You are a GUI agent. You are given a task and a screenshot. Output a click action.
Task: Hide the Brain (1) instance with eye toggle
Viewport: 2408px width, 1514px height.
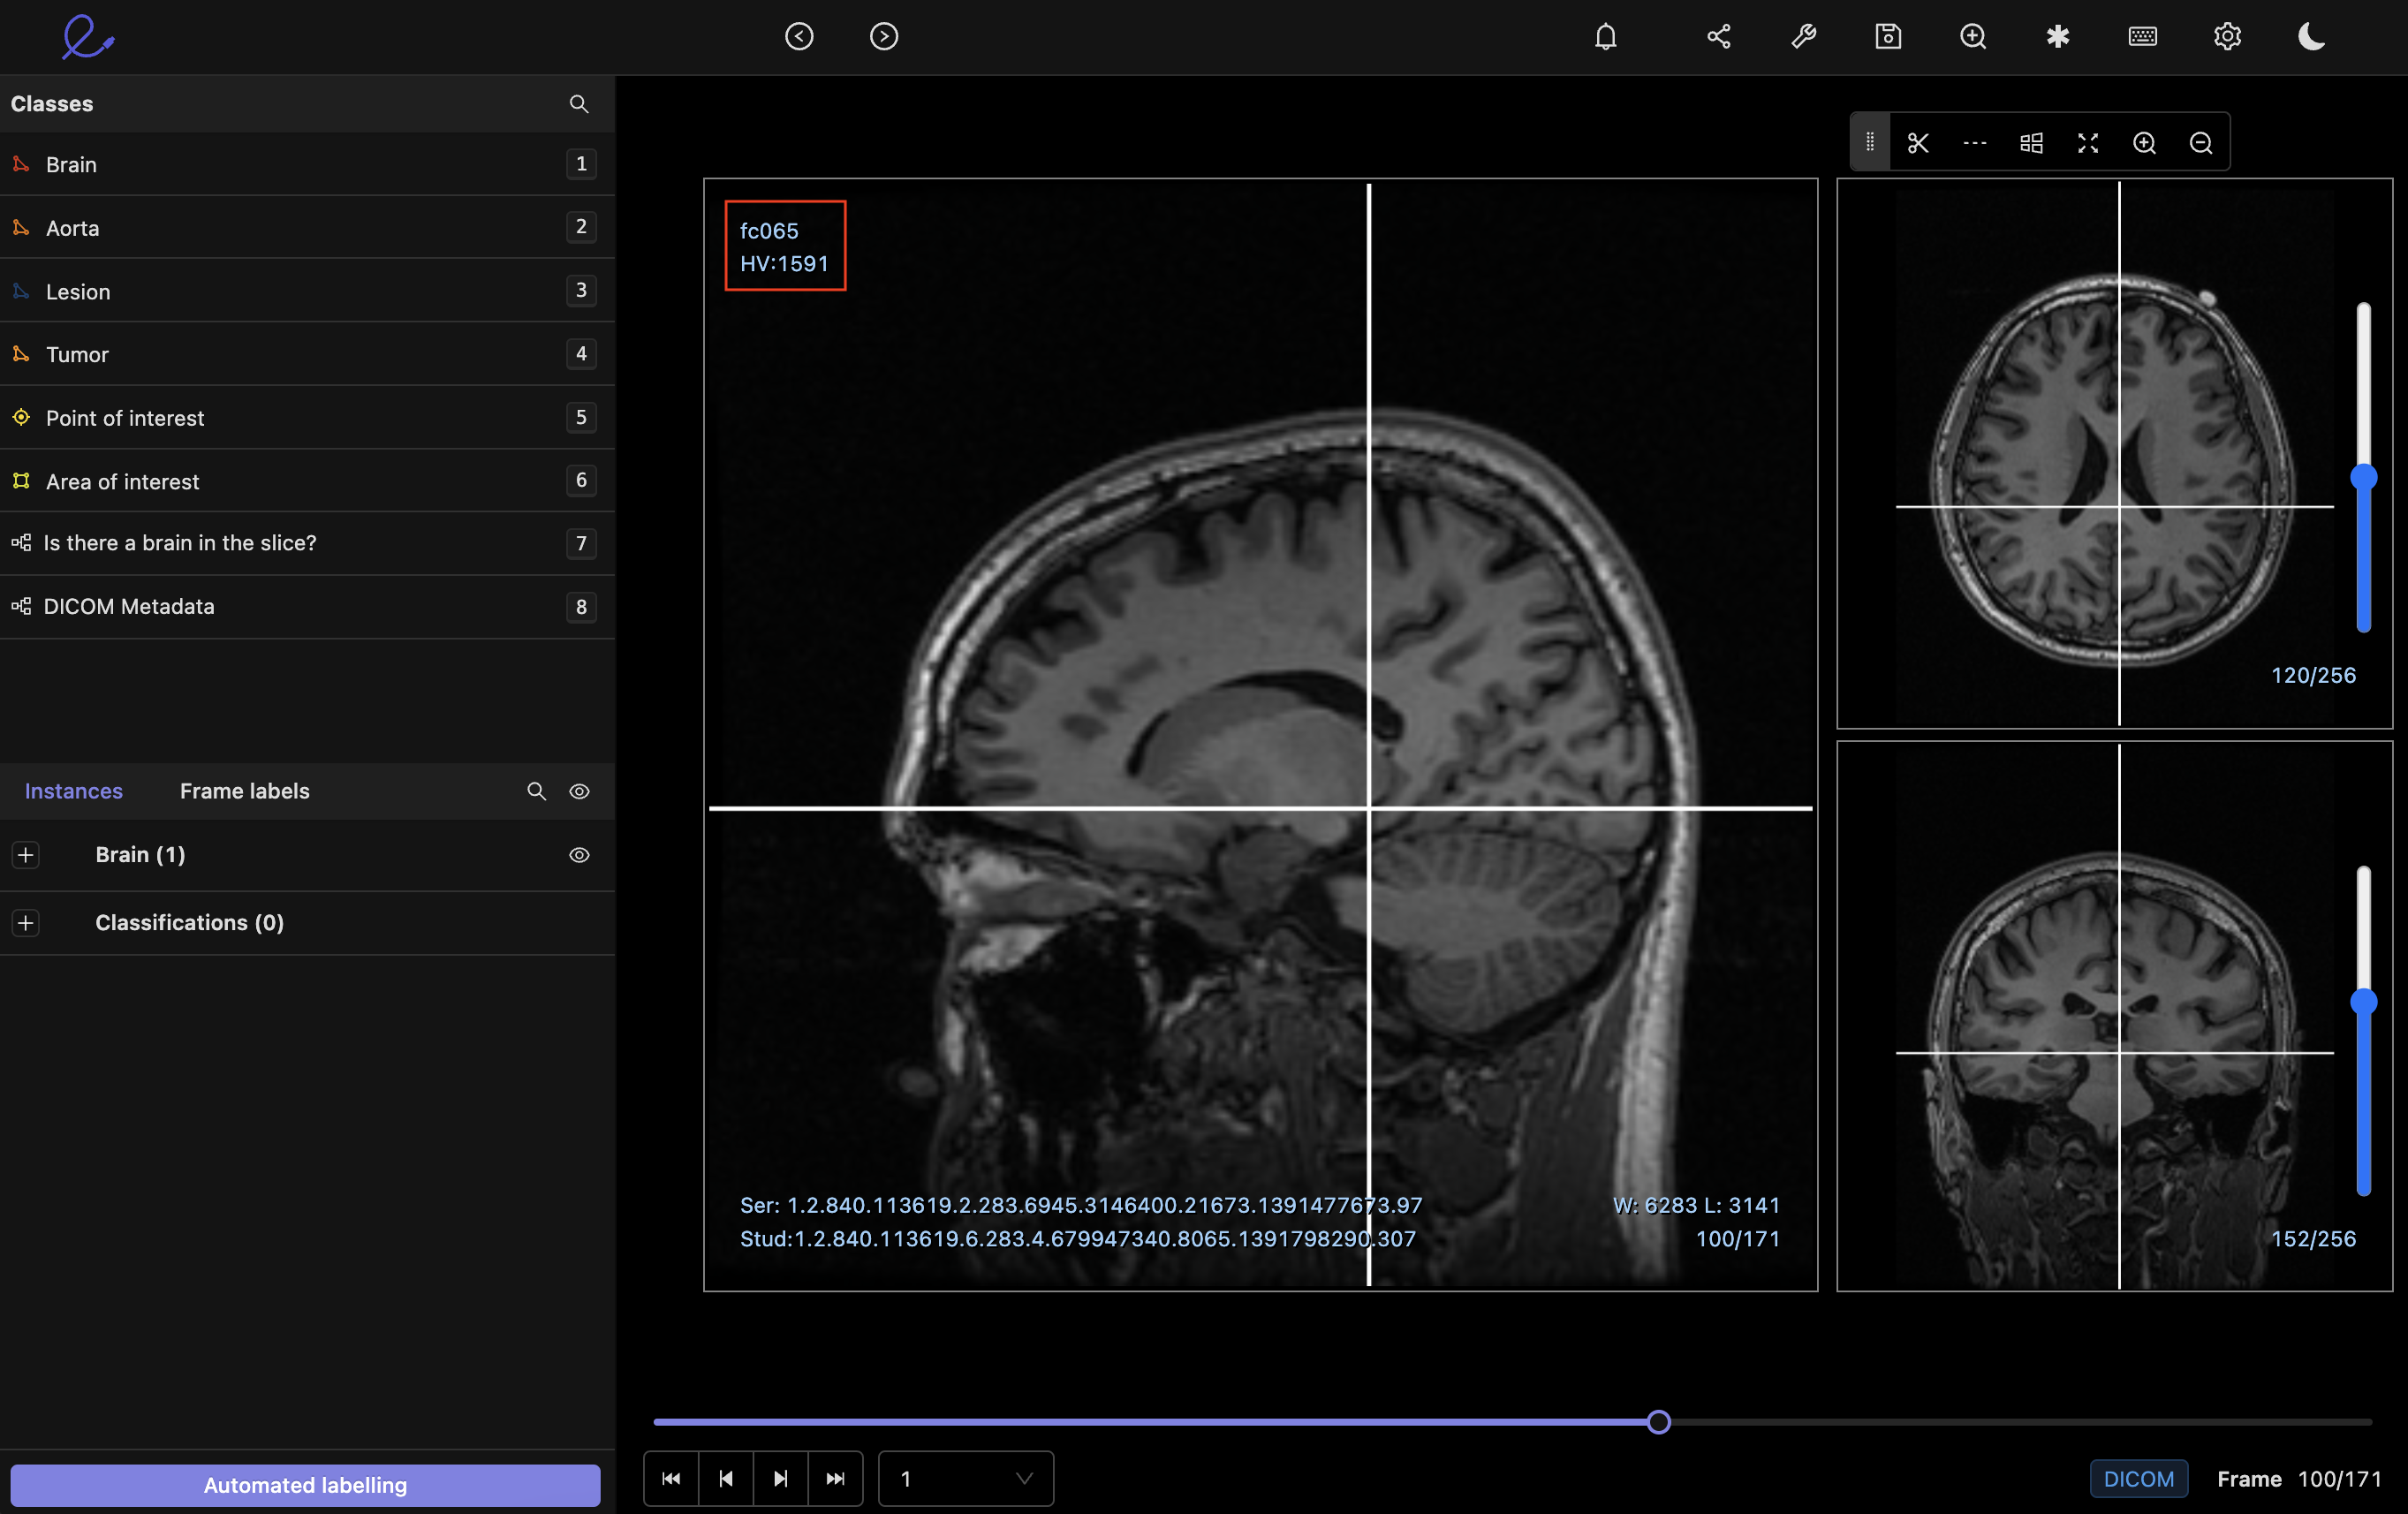pyautogui.click(x=580, y=855)
